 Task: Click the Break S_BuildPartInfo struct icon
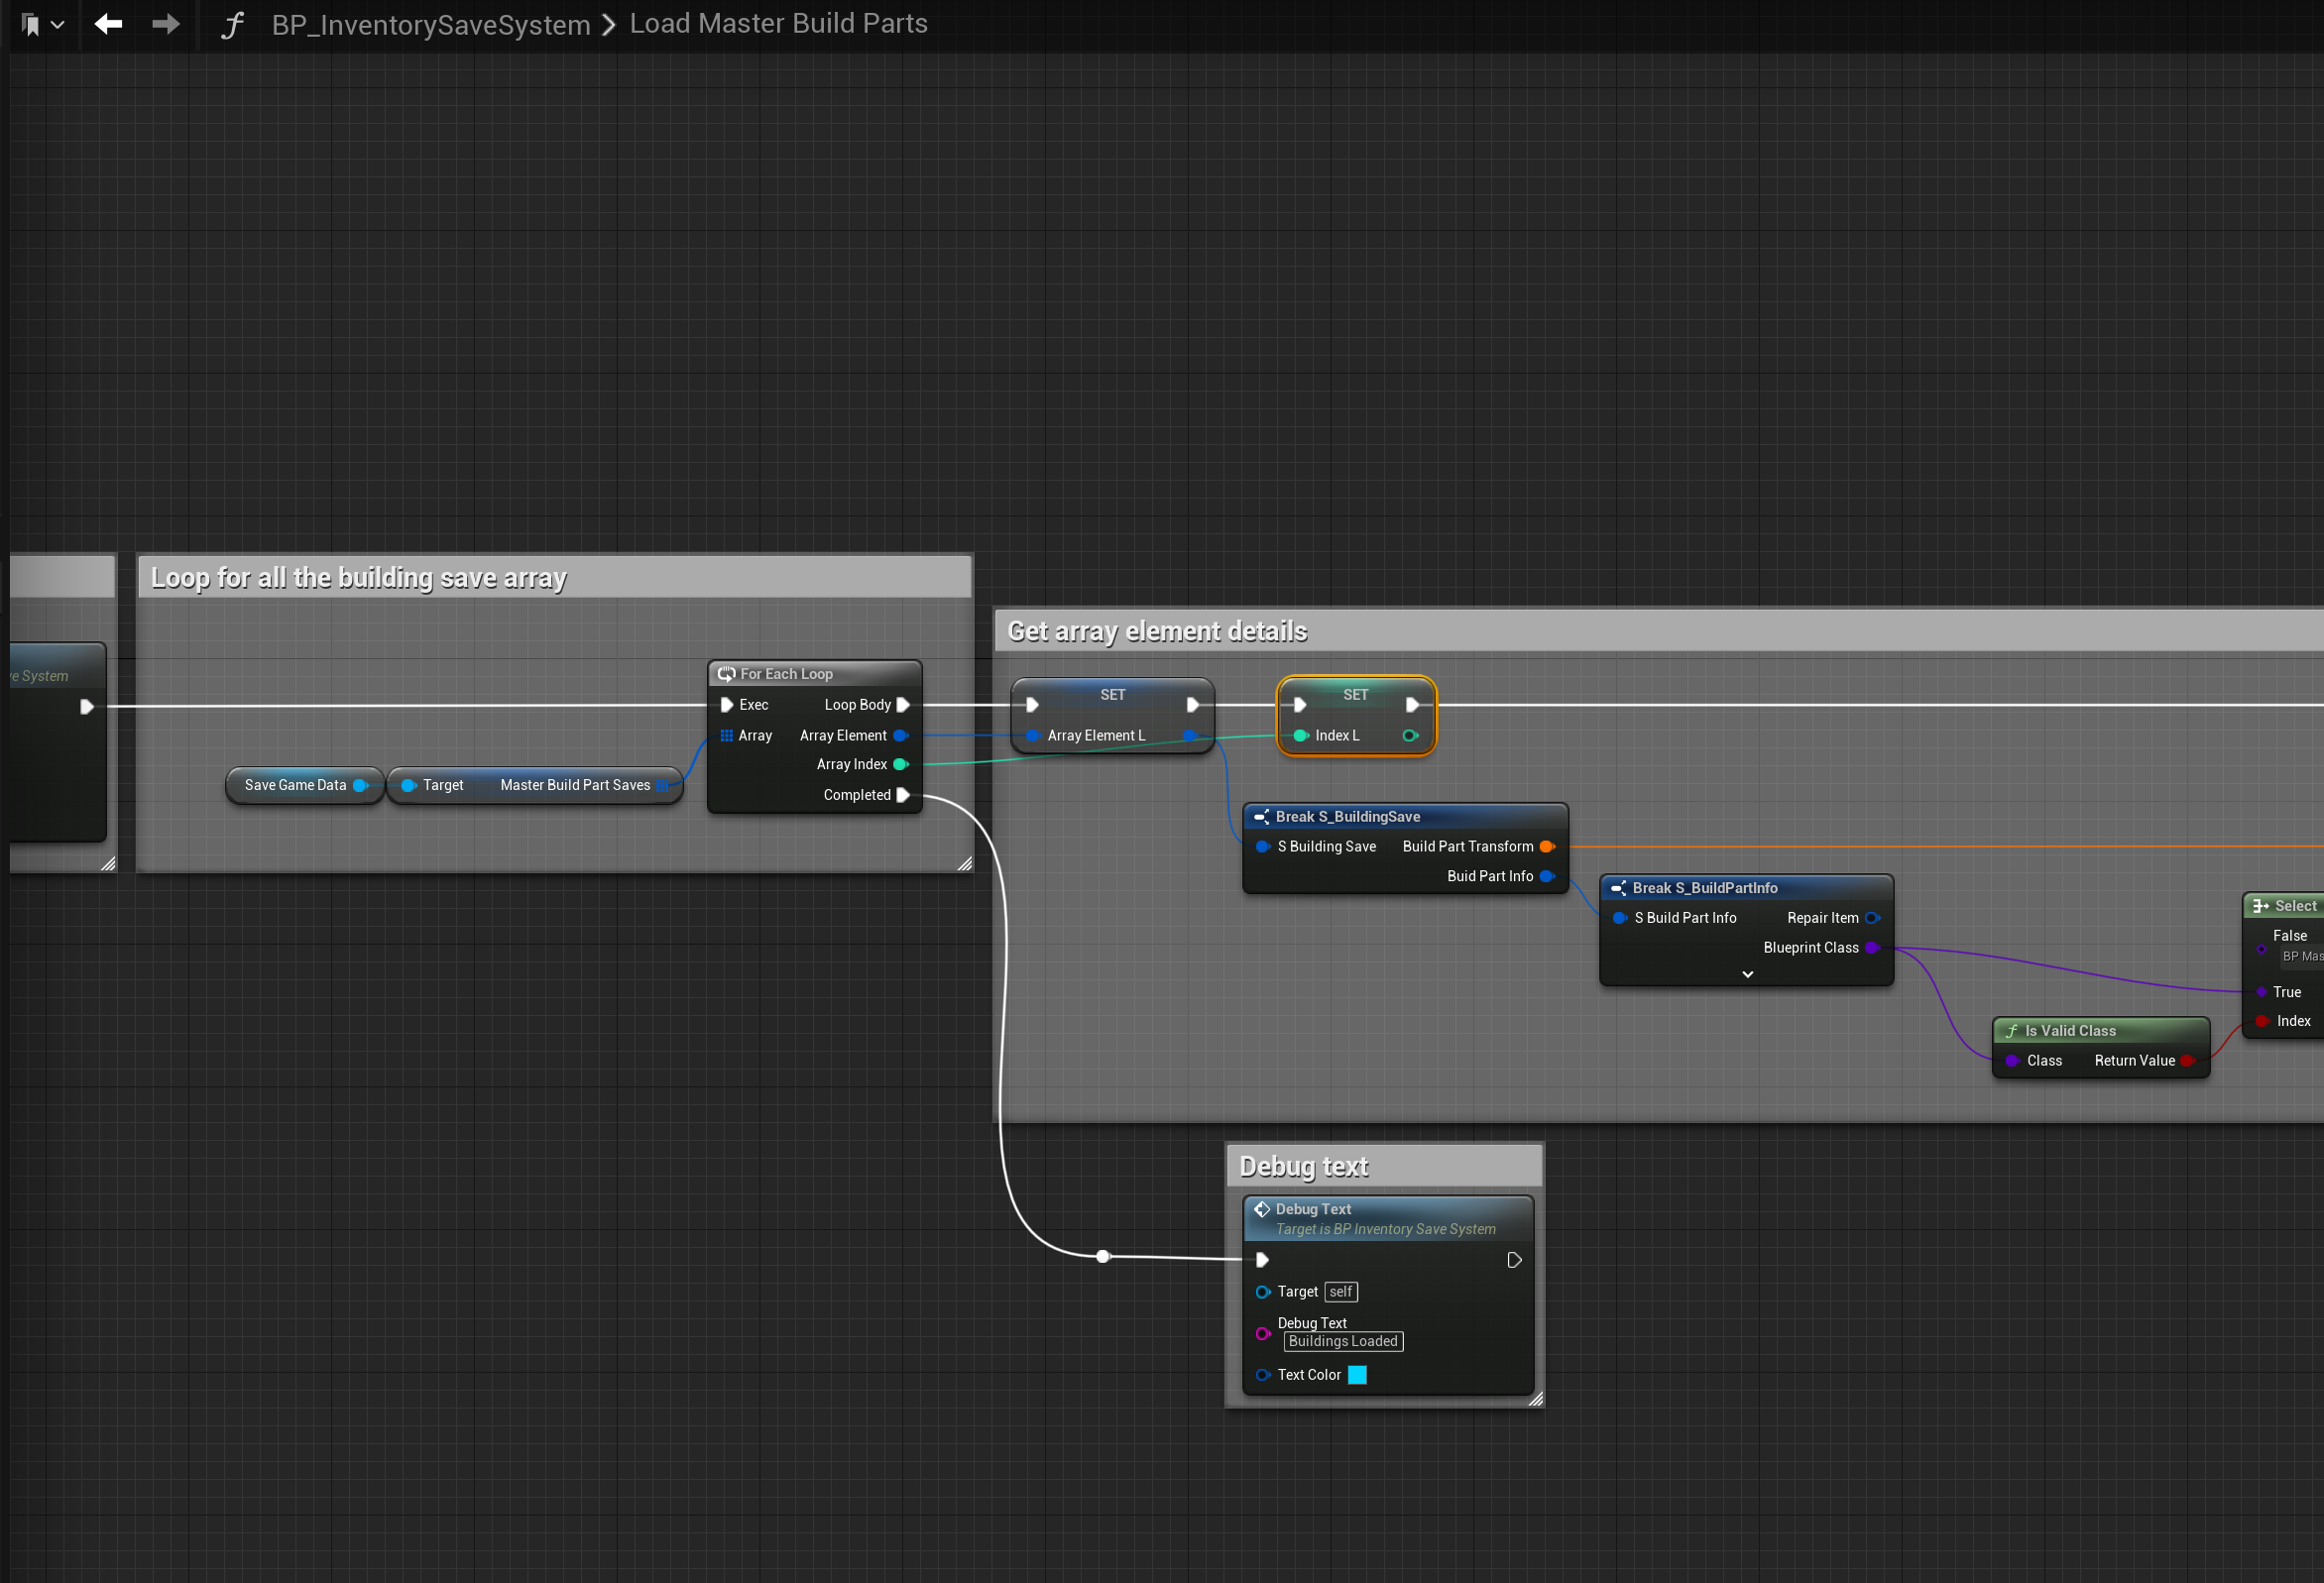(x=1619, y=888)
